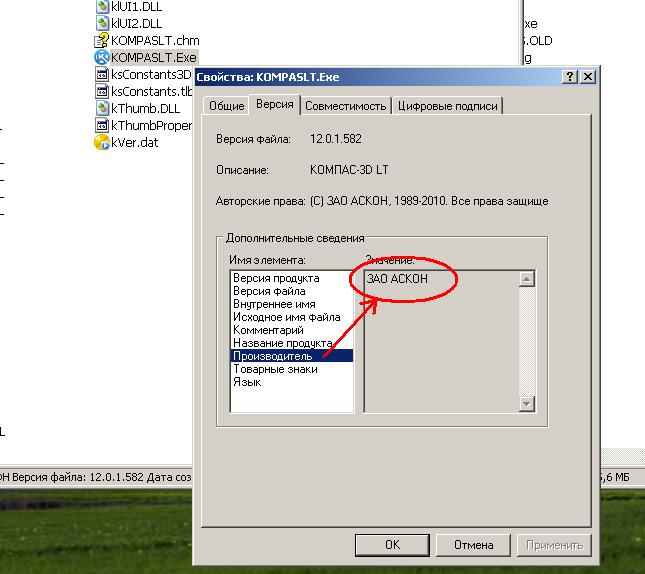Switch to the Общие tab
This screenshot has width=645, height=574.
(x=226, y=106)
